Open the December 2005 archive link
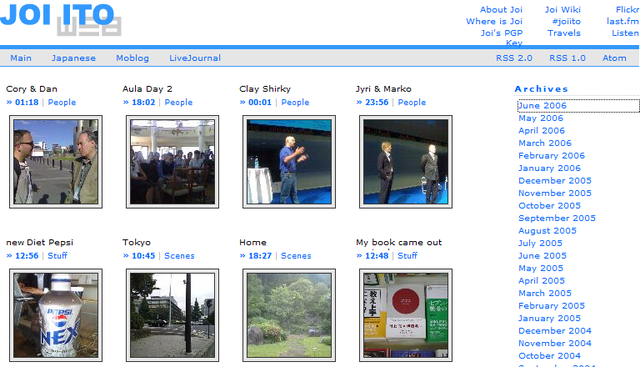Image resolution: width=640 pixels, height=367 pixels. (x=555, y=181)
